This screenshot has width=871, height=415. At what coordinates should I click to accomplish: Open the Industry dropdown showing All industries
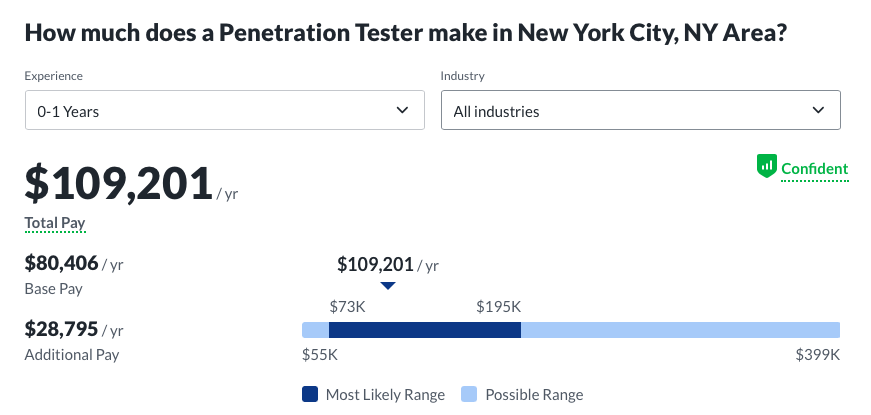tap(640, 111)
